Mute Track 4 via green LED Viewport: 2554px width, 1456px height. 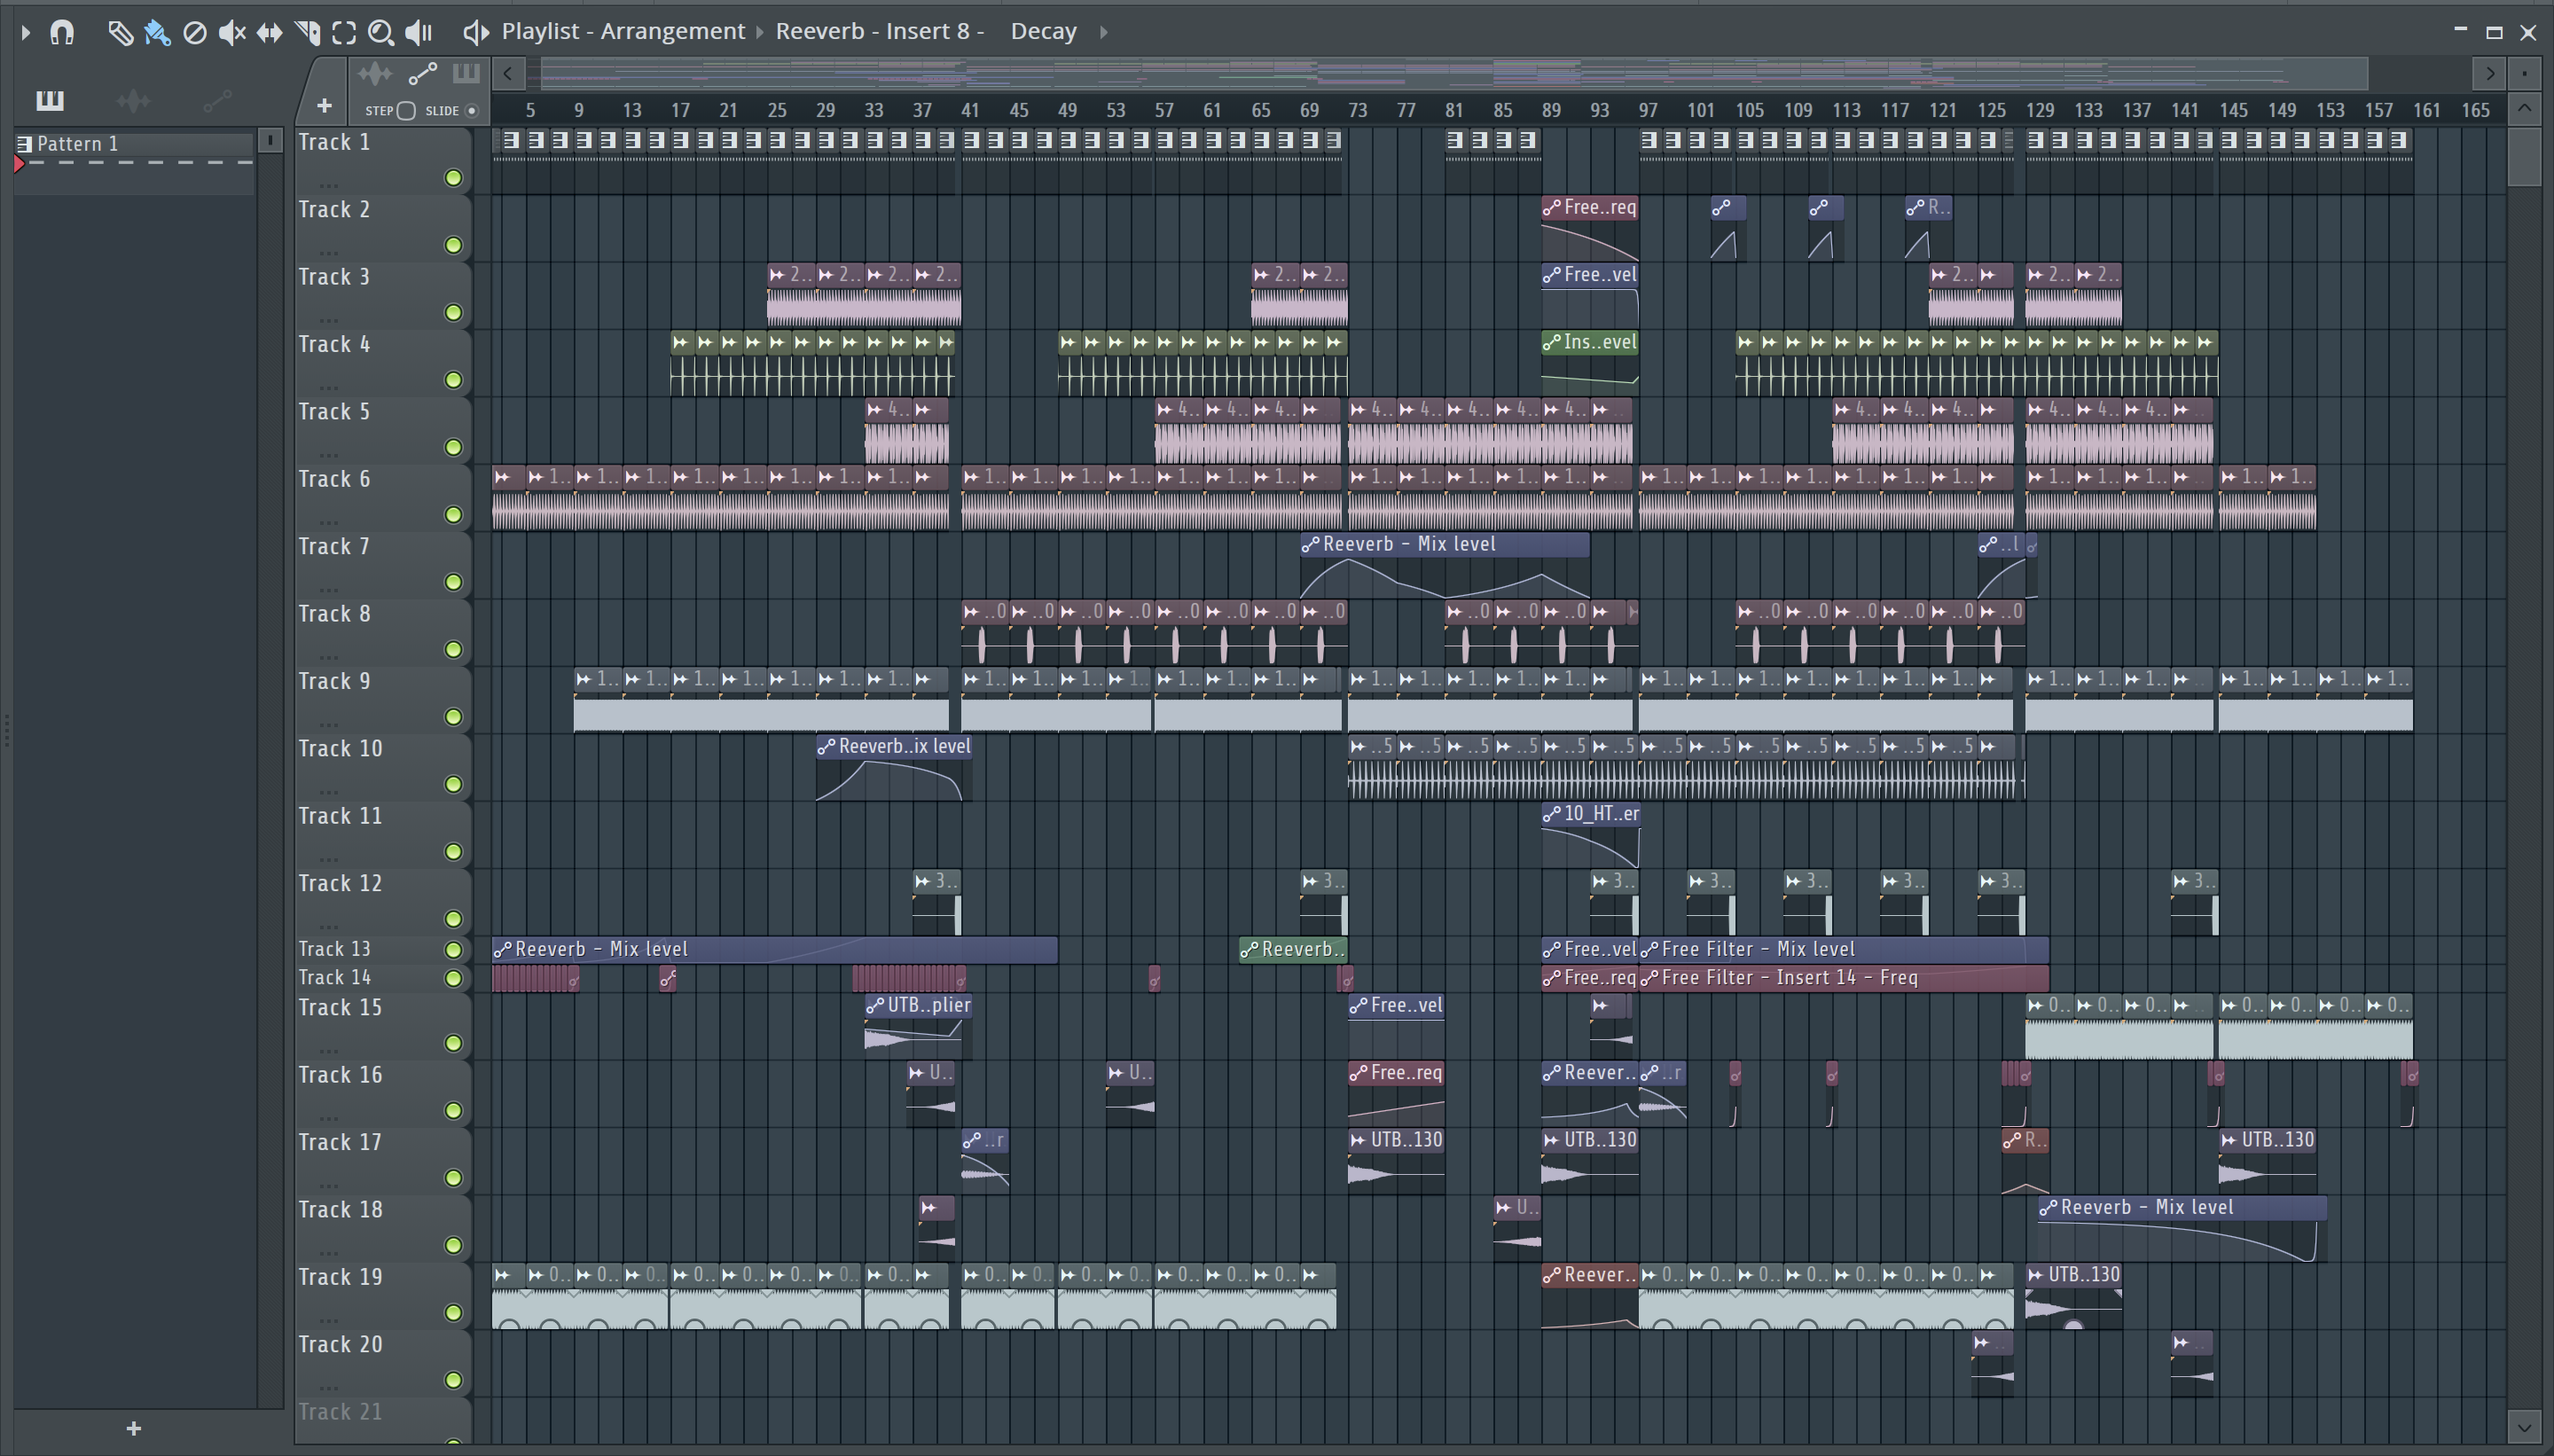click(453, 380)
